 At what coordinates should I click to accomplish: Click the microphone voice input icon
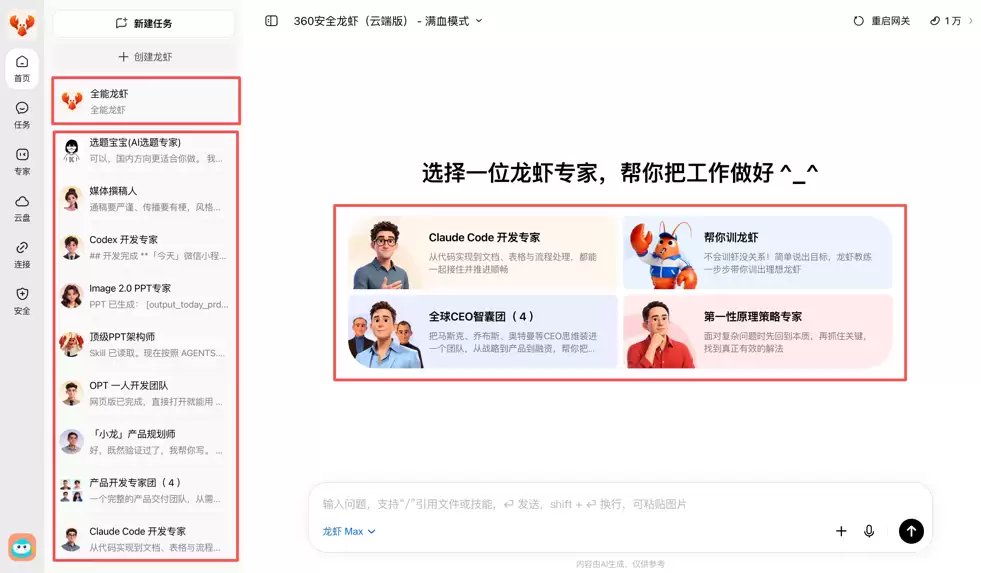click(869, 531)
